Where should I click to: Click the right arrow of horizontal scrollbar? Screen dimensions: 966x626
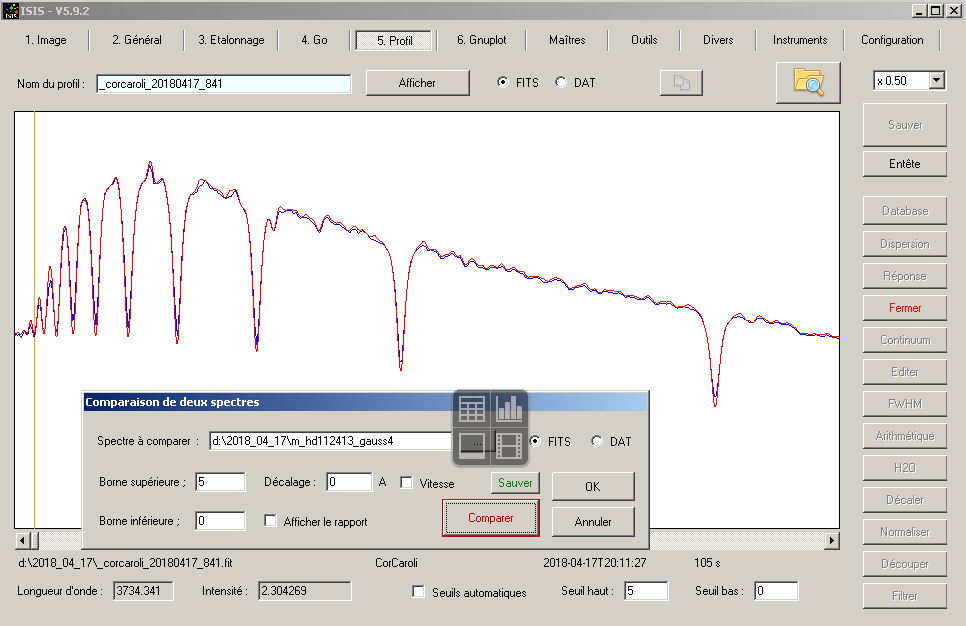tap(832, 540)
